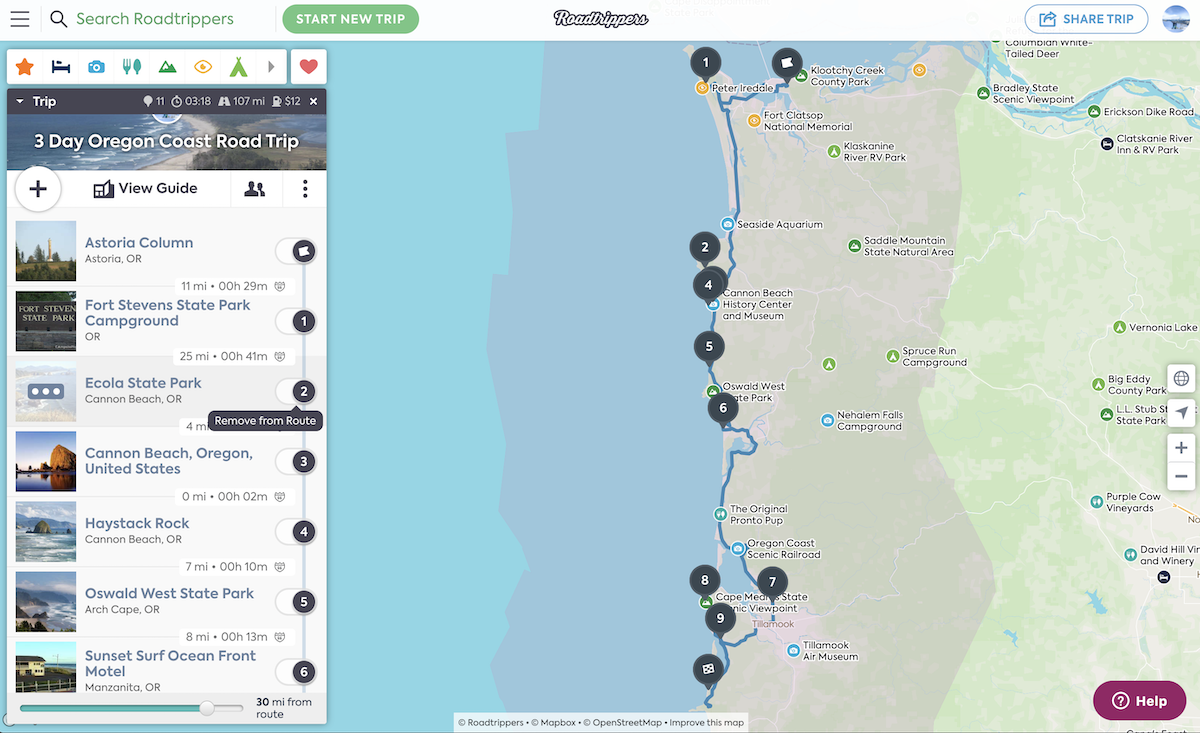The width and height of the screenshot is (1200, 733).
Task: Select the tent camping category filter
Action: click(238, 67)
